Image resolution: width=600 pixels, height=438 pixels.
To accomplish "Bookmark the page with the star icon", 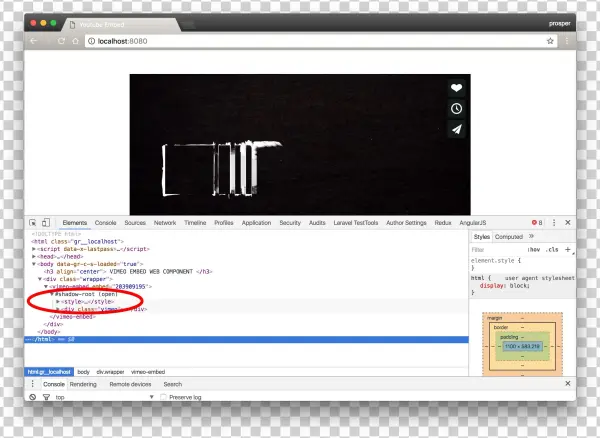I will 550,41.
